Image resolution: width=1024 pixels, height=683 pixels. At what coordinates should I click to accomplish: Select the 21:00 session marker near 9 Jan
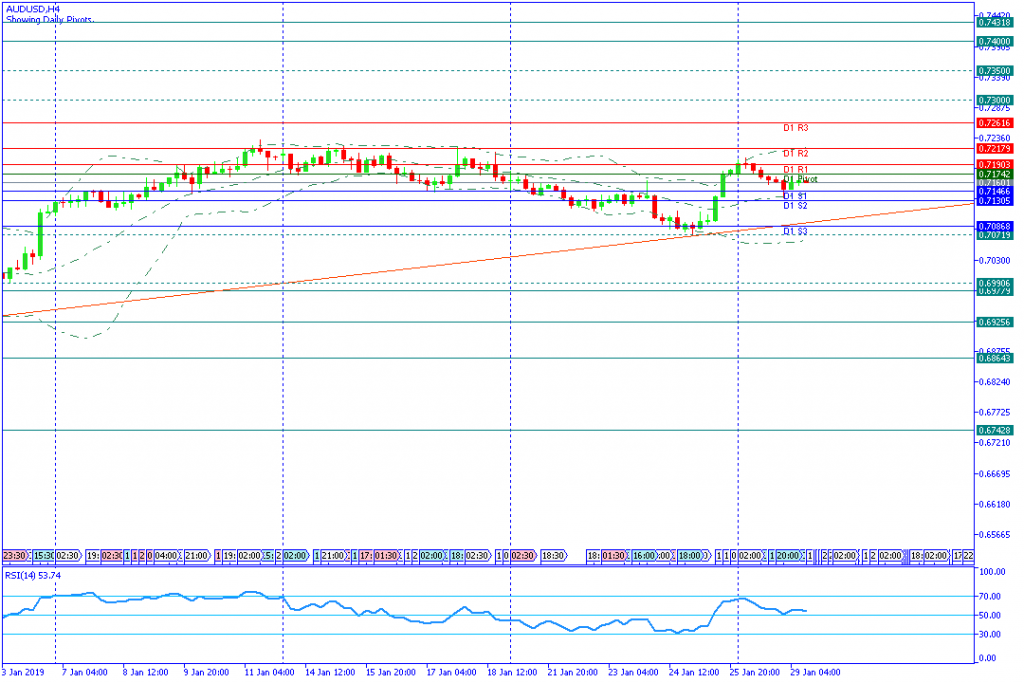point(196,556)
